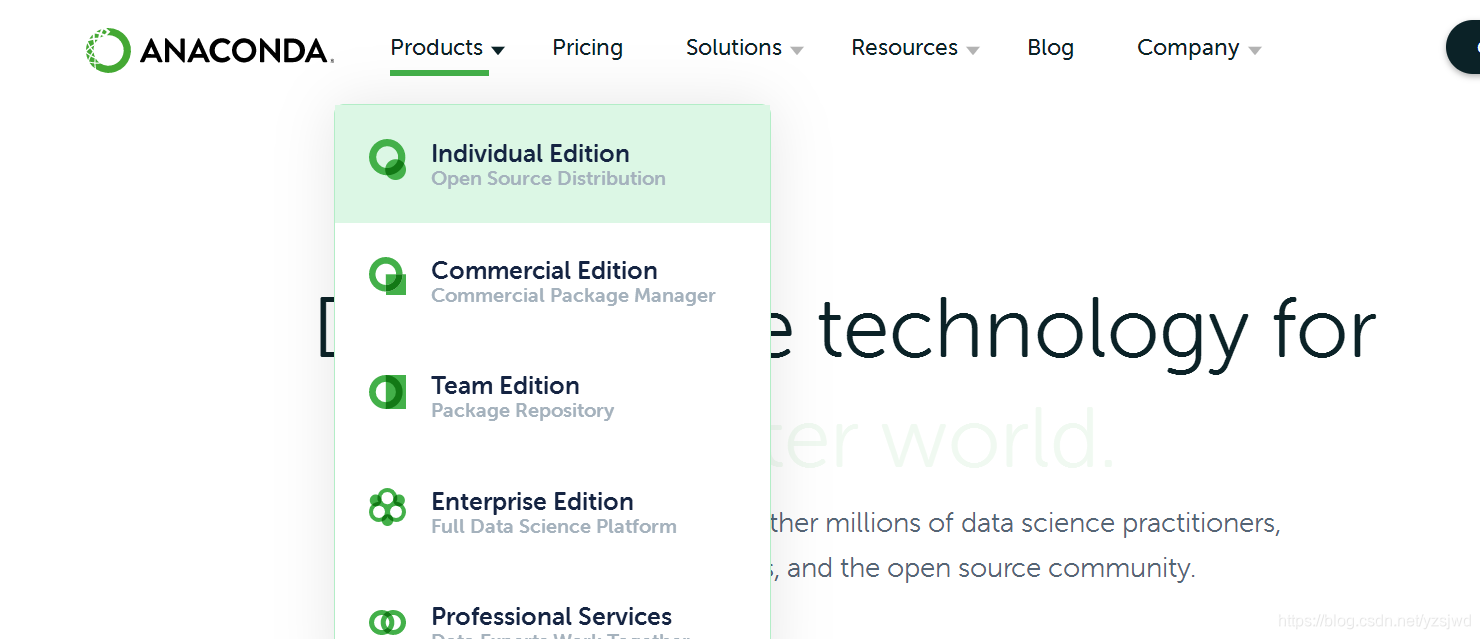The height and width of the screenshot is (639, 1480).
Task: Expand the Resources dropdown arrow
Action: click(973, 50)
